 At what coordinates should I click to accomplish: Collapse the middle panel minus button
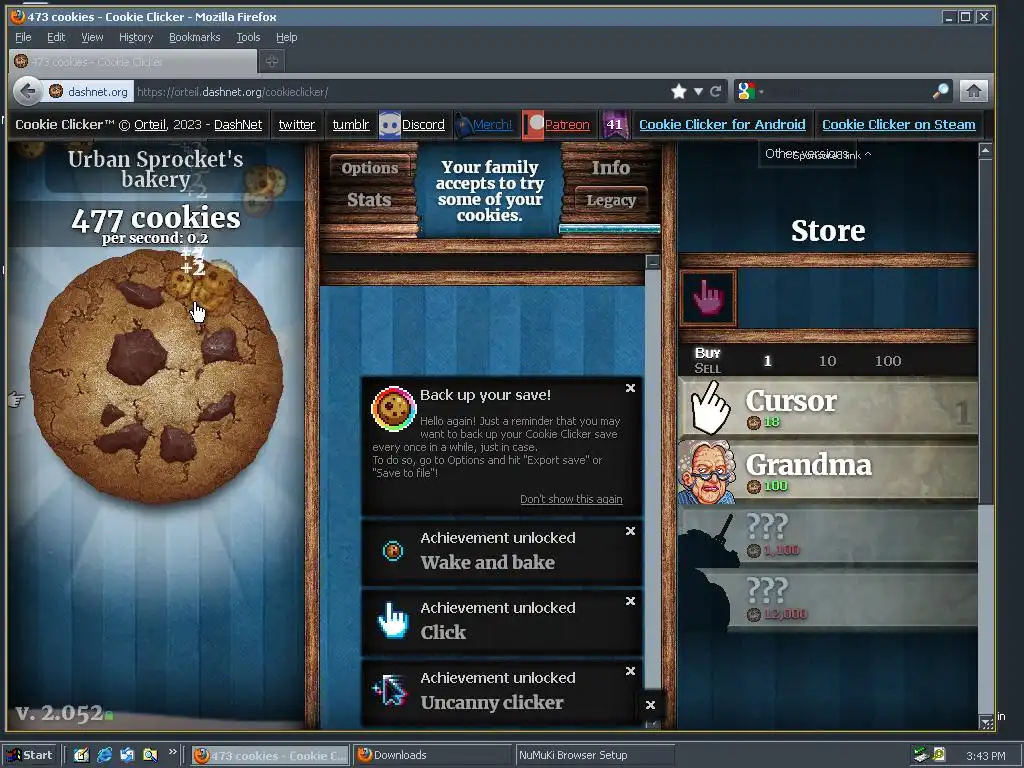pyautogui.click(x=652, y=262)
